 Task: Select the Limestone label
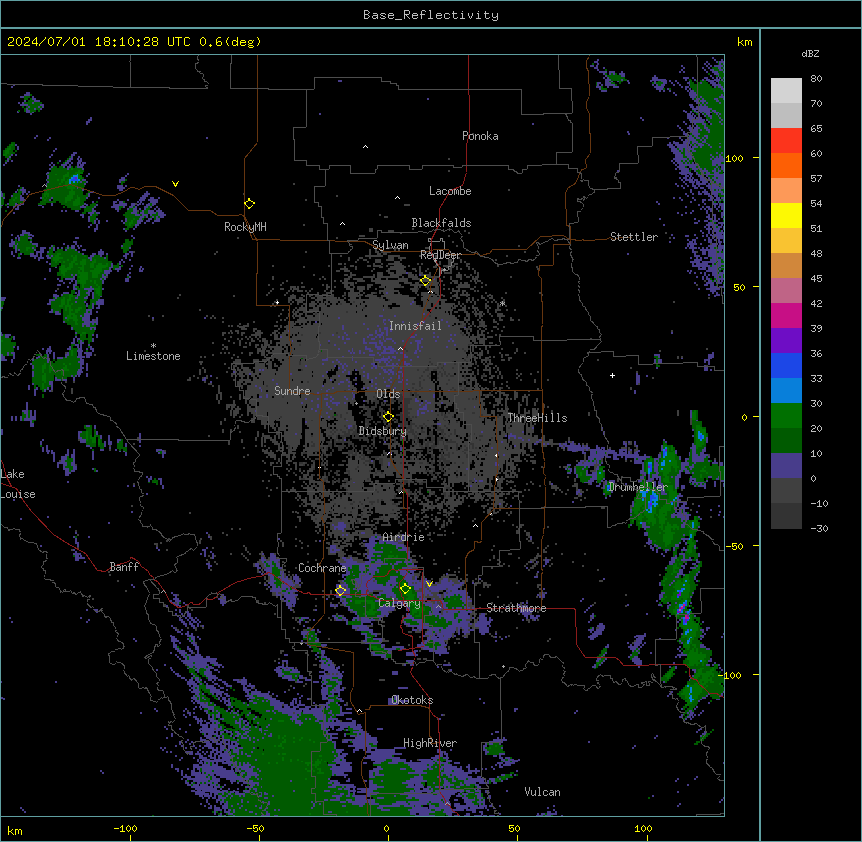pos(153,356)
